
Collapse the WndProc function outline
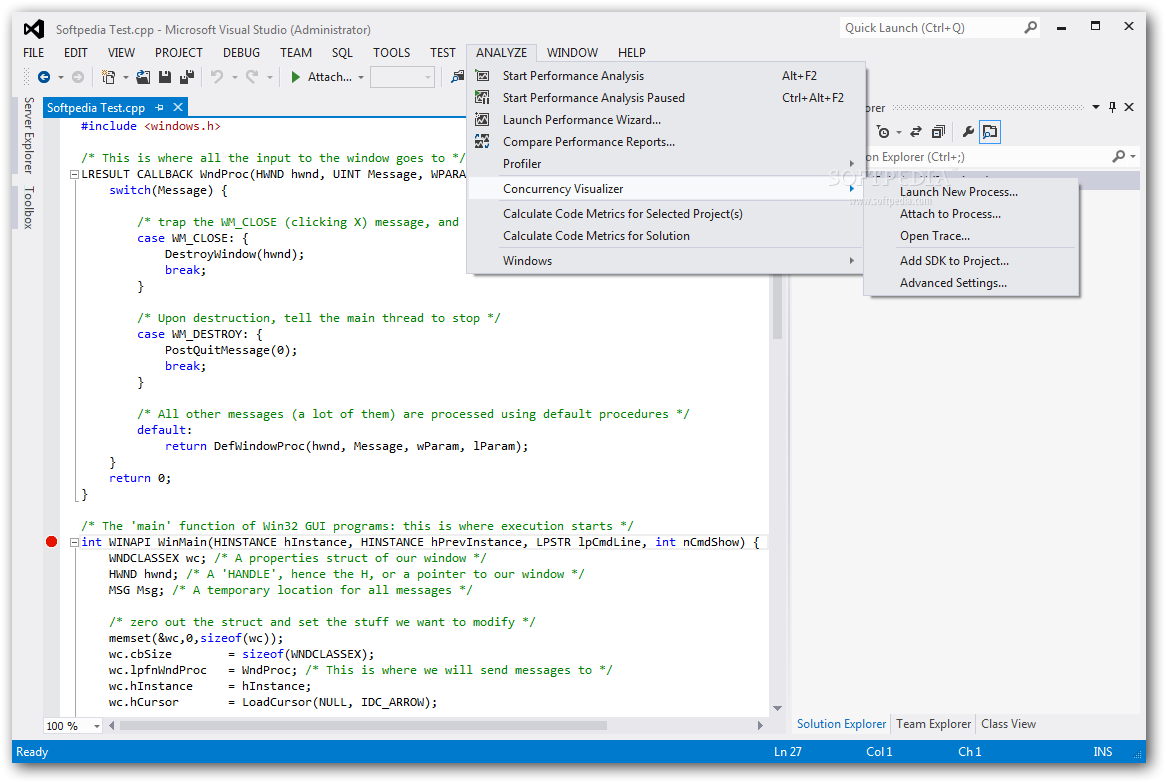click(74, 174)
